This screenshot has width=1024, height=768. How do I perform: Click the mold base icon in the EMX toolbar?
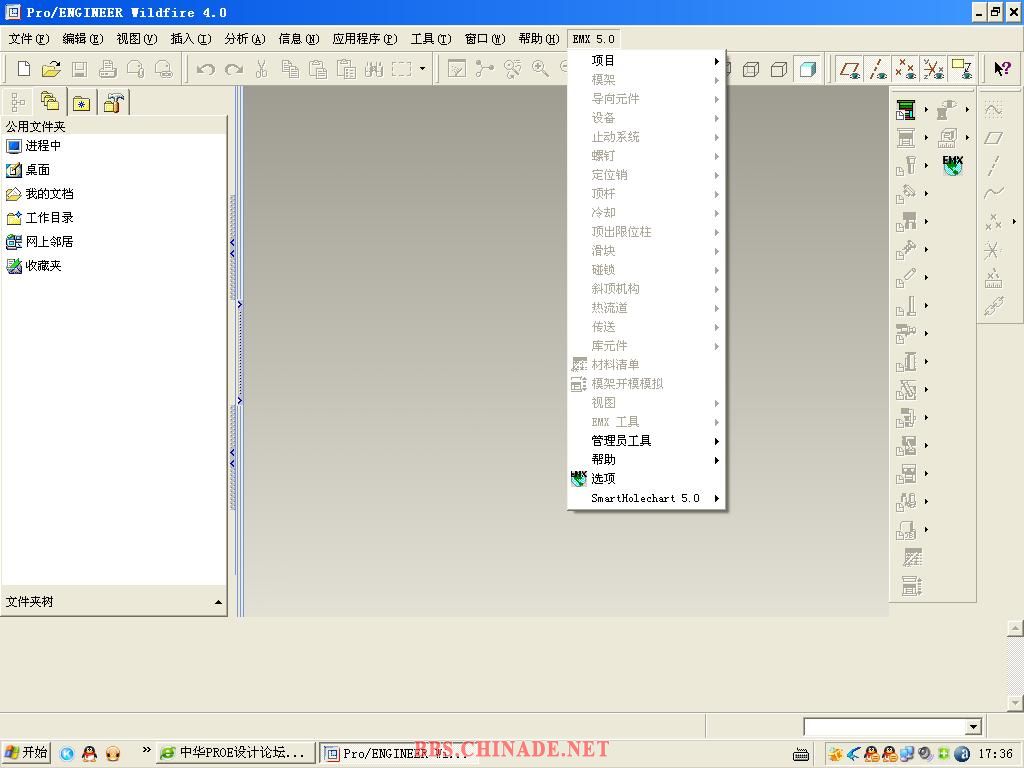point(906,138)
